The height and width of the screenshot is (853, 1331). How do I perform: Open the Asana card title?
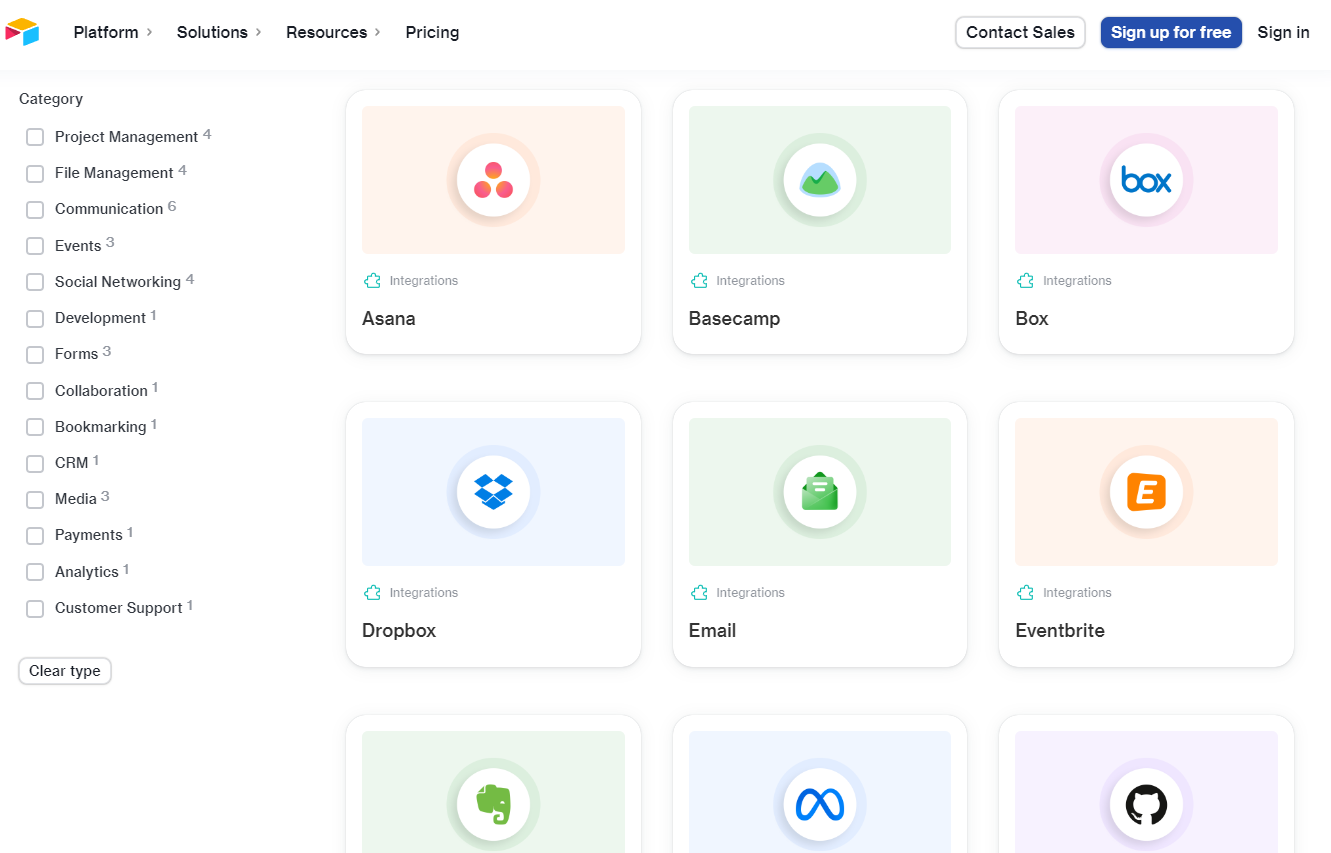pyautogui.click(x=389, y=319)
